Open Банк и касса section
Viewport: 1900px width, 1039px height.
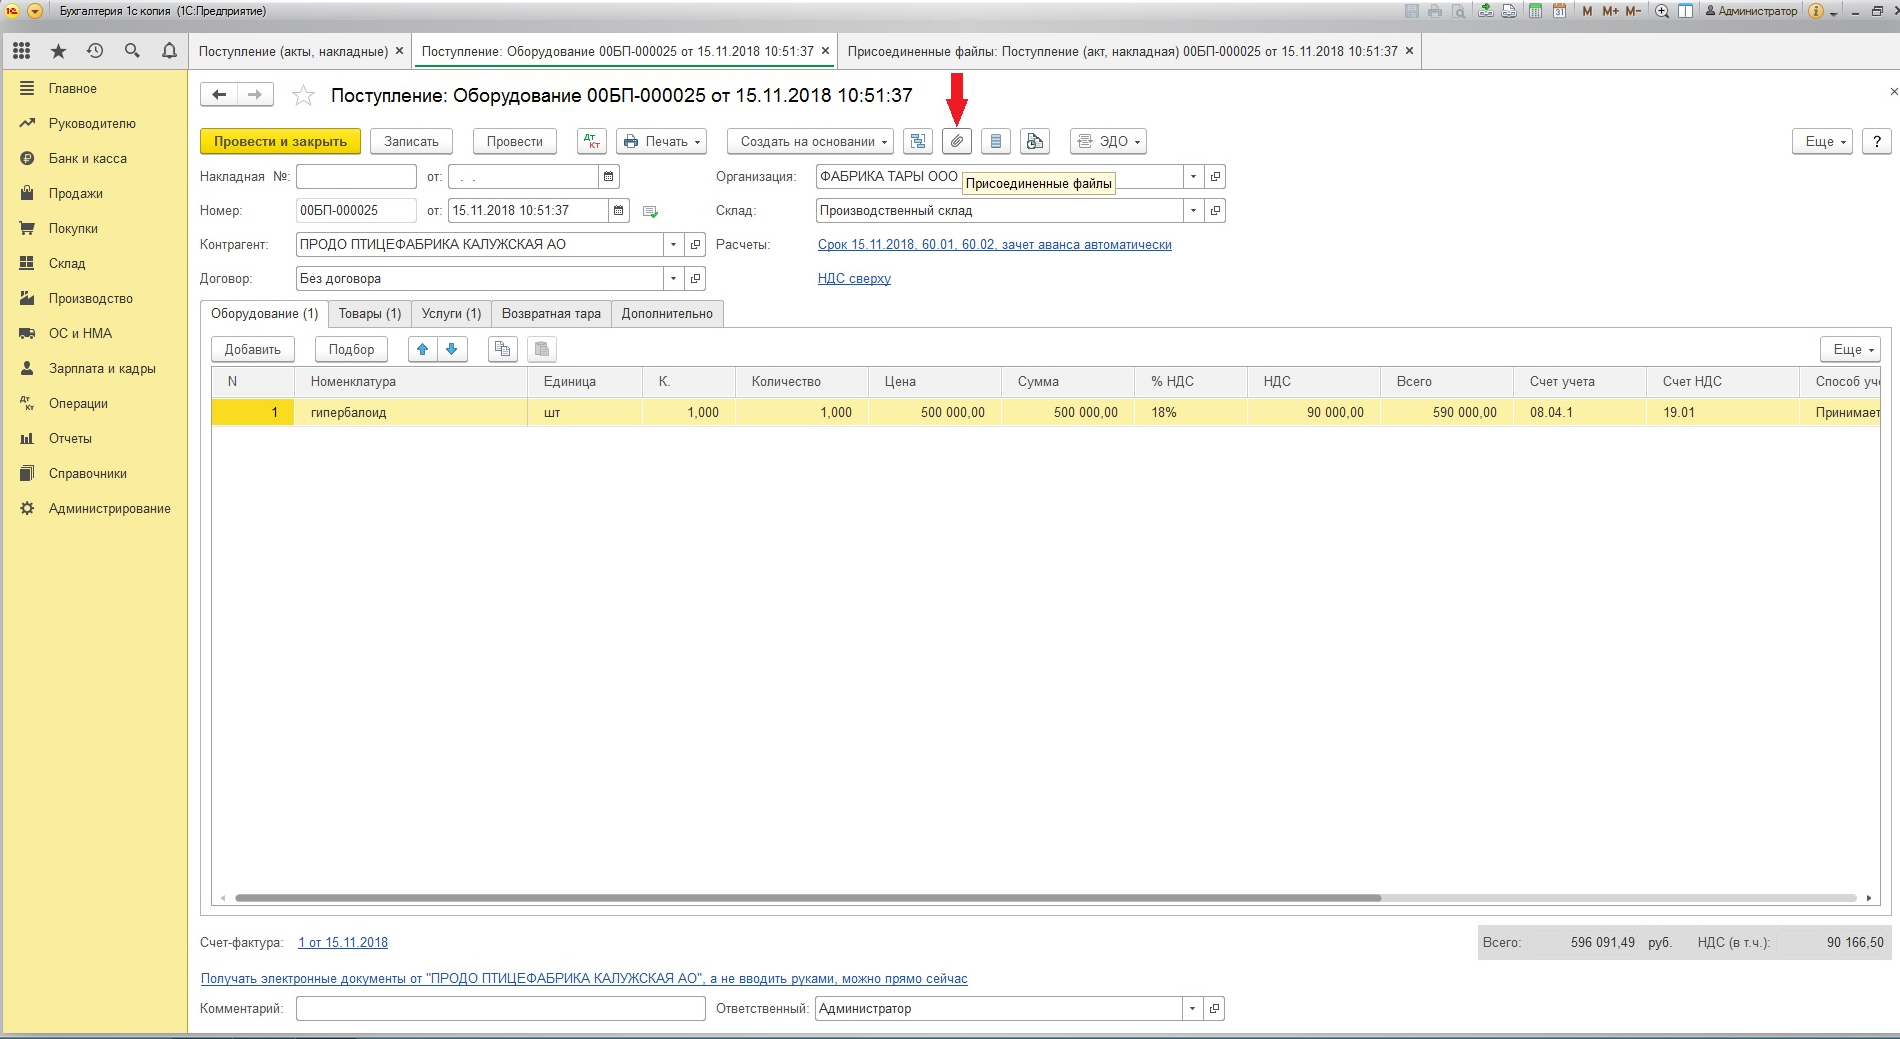click(x=88, y=159)
